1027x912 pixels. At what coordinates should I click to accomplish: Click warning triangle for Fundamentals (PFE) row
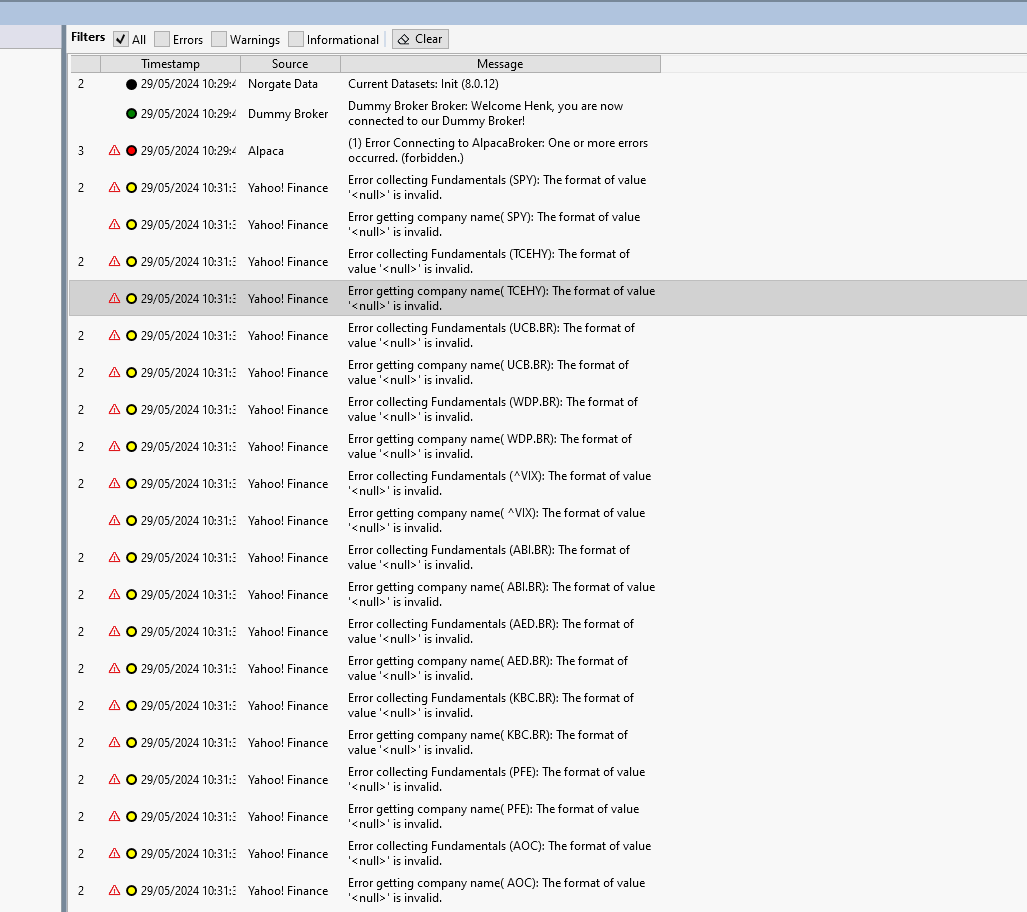(x=115, y=780)
